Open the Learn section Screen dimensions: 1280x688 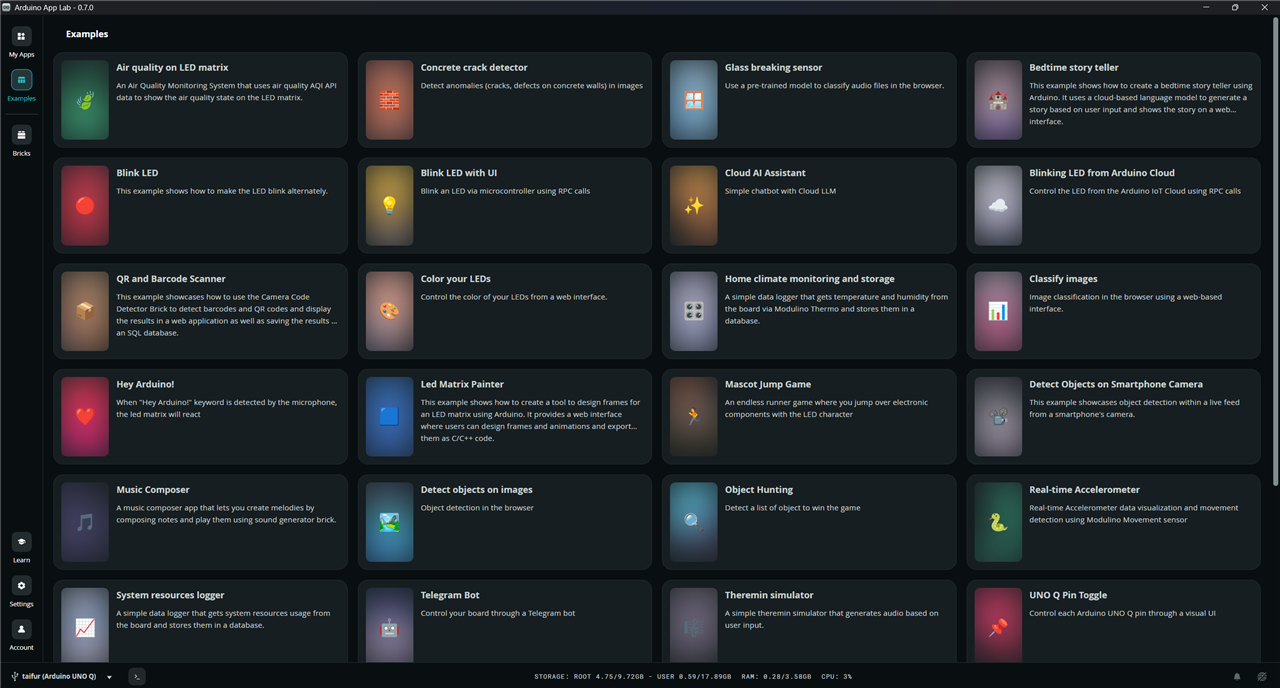click(x=21, y=547)
